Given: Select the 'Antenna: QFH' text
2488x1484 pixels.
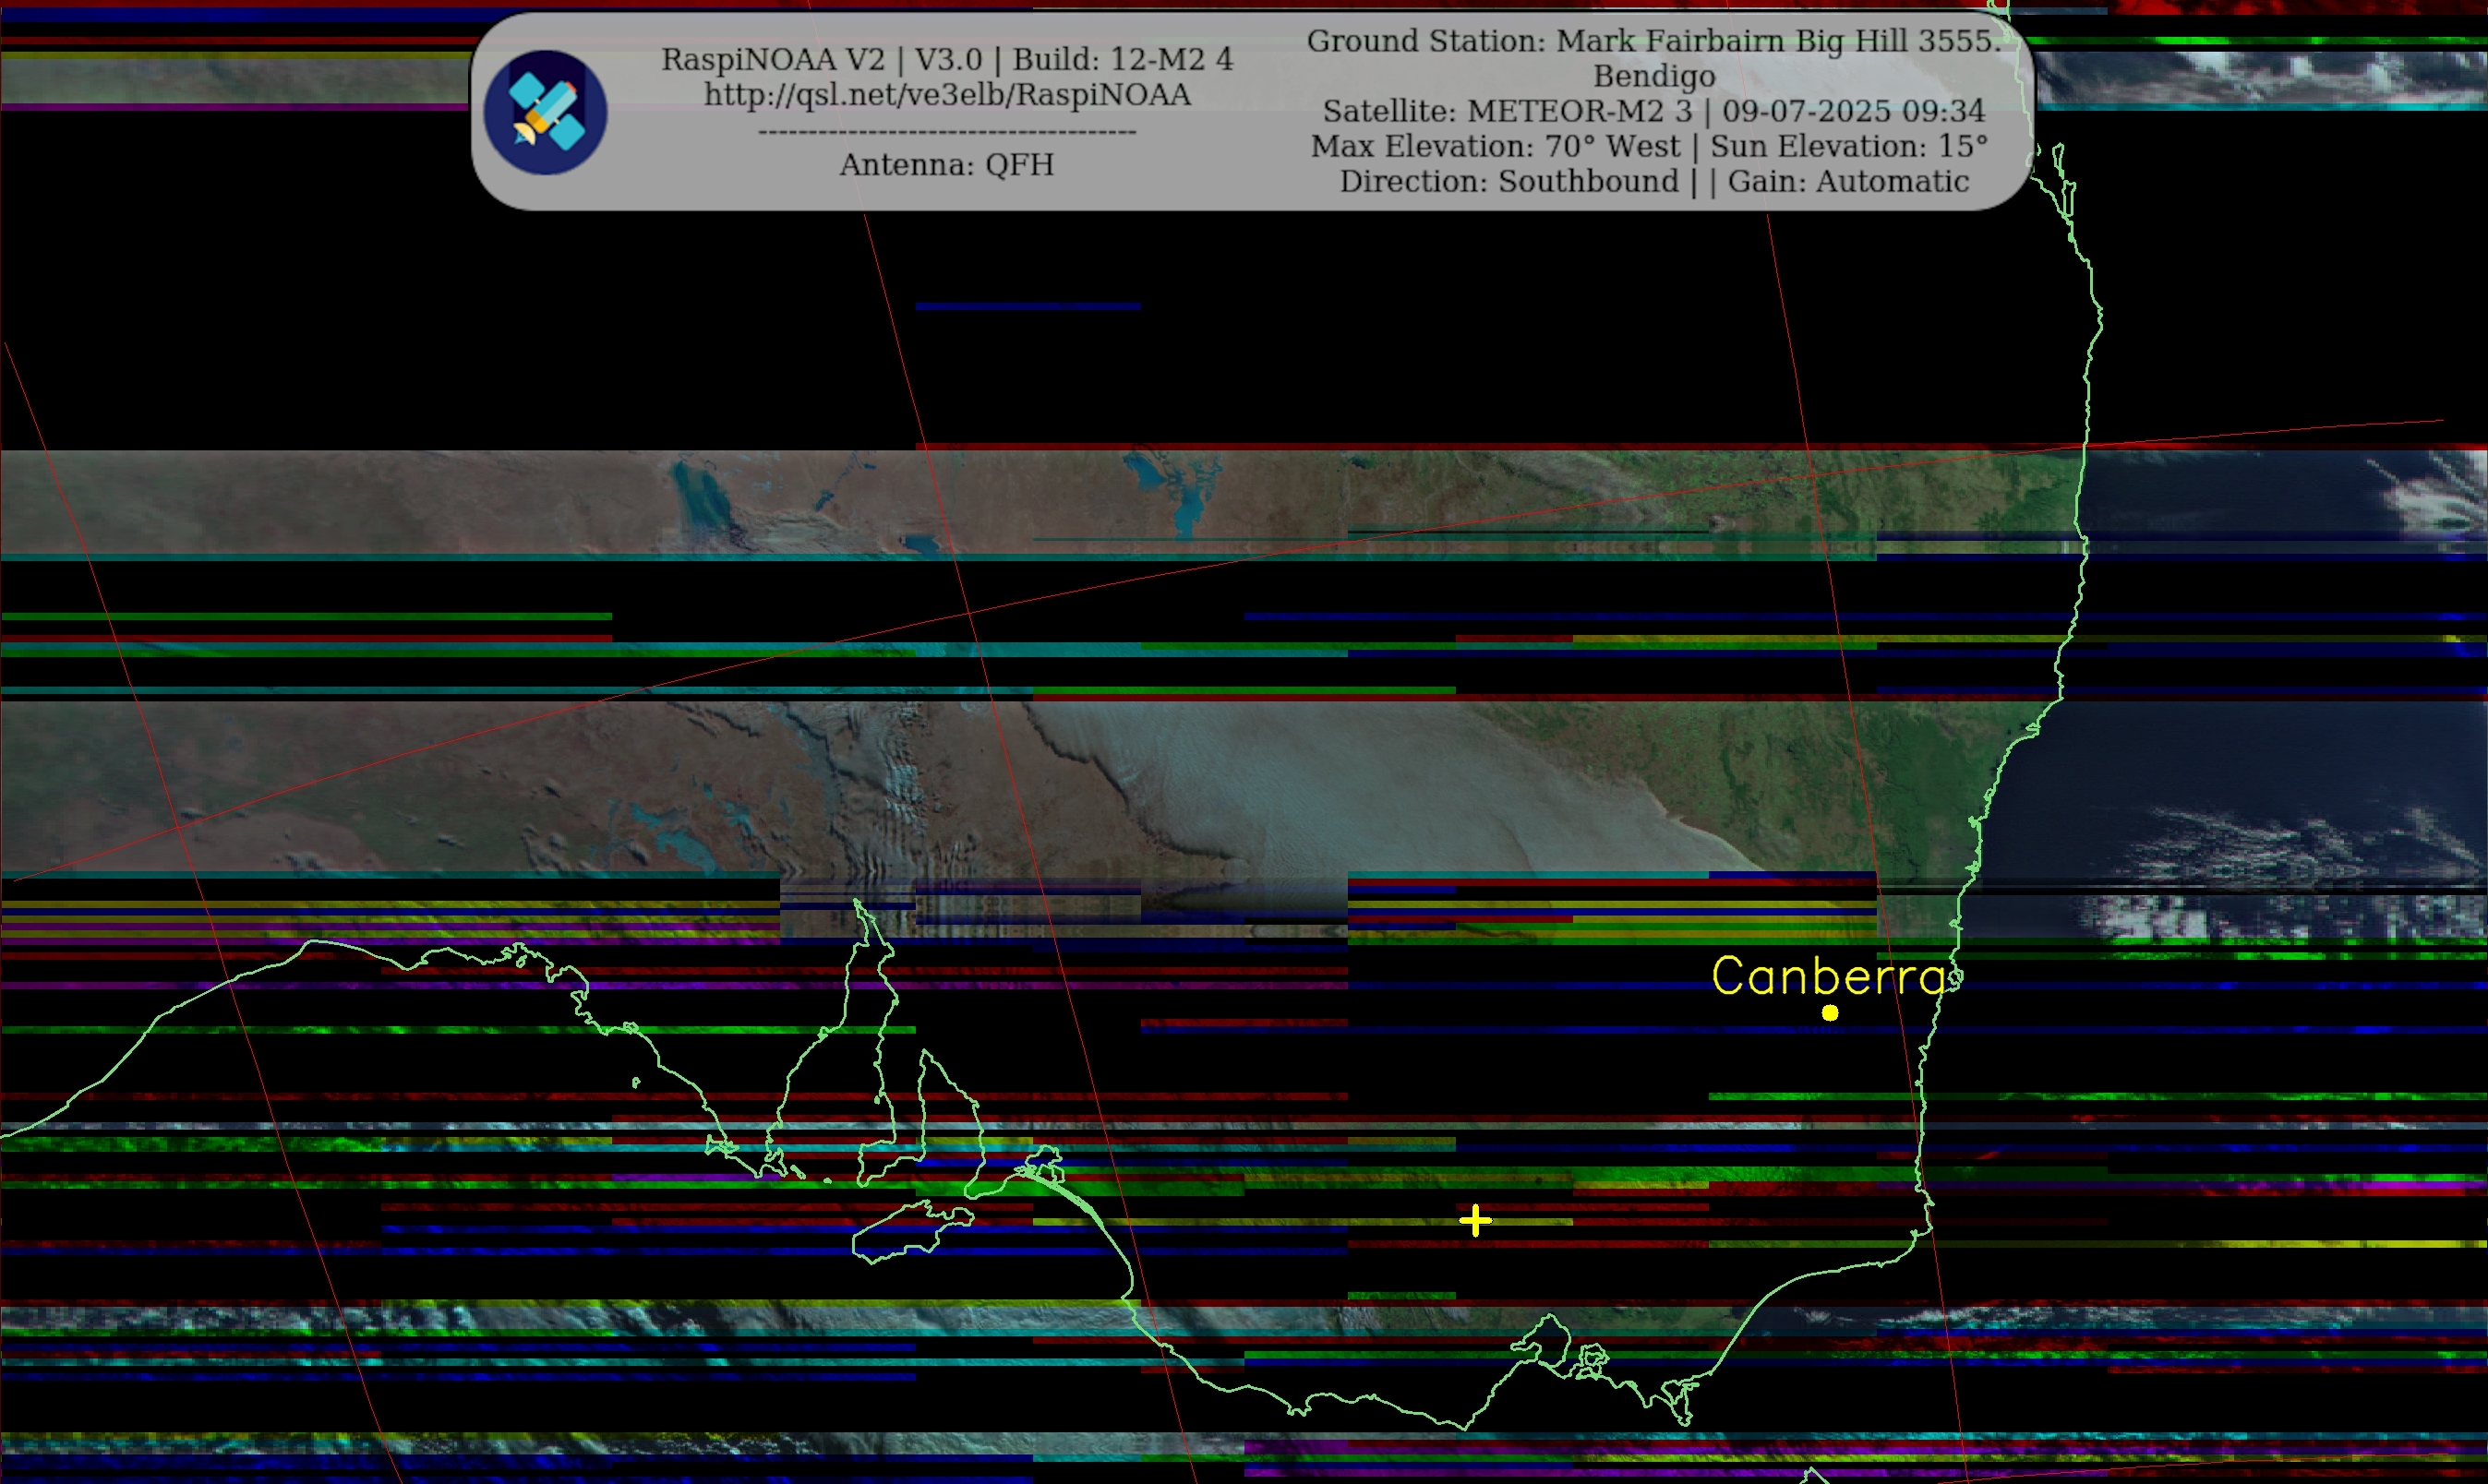Looking at the screenshot, I should coord(946,165).
